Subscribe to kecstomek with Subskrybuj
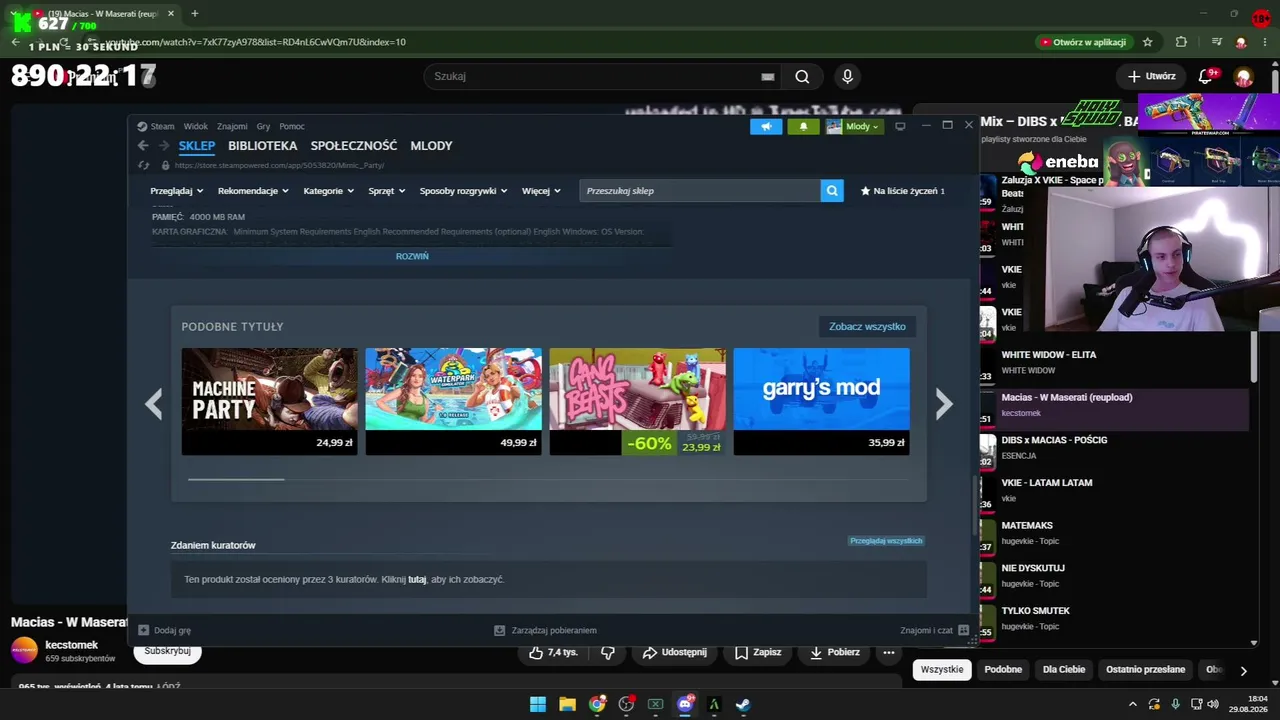The height and width of the screenshot is (720, 1280). (x=167, y=652)
